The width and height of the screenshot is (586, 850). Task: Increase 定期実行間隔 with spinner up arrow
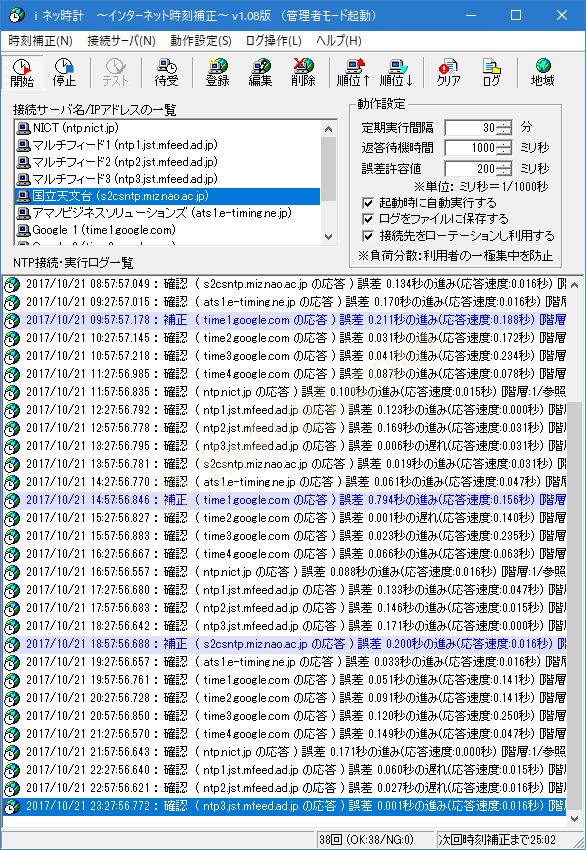pyautogui.click(x=504, y=124)
